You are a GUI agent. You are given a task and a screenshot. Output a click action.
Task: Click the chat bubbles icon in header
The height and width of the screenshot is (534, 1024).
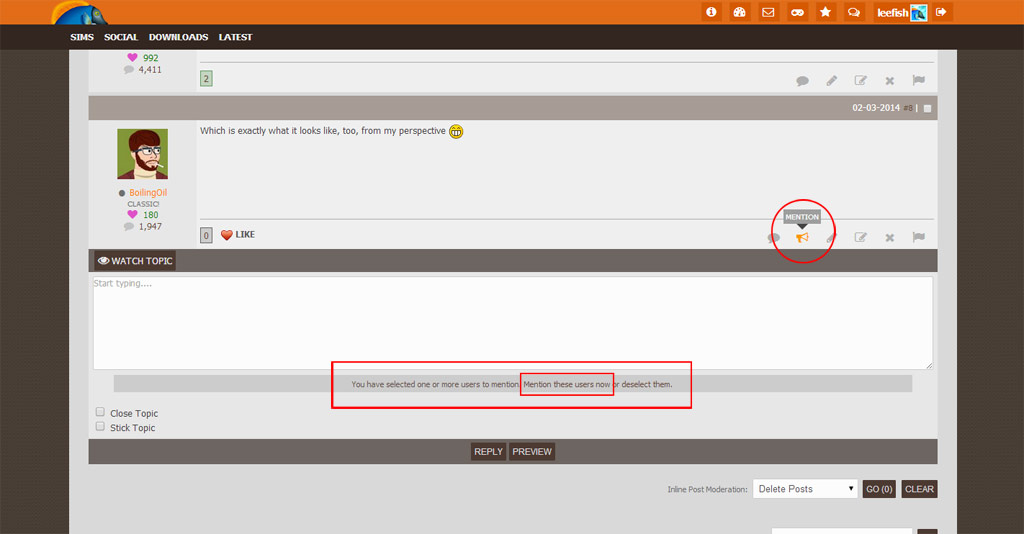click(854, 12)
